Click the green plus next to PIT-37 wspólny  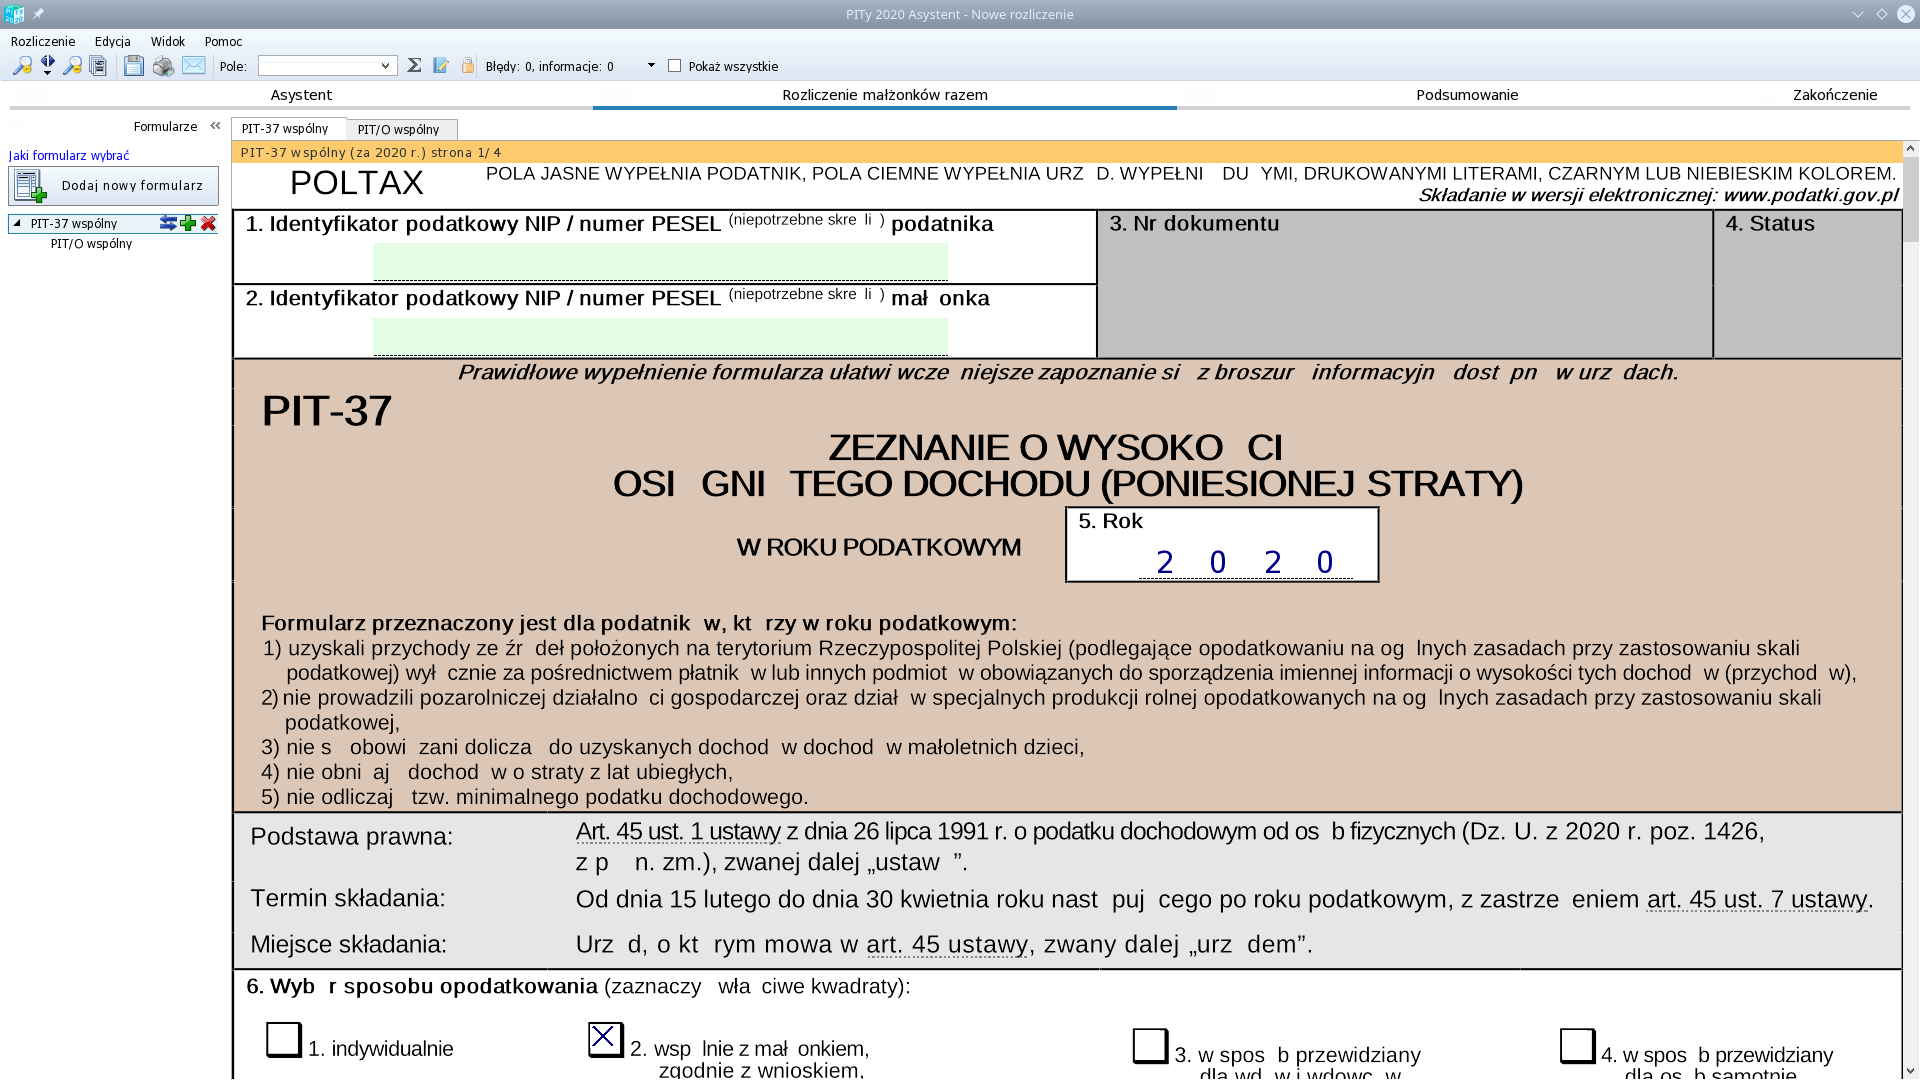click(188, 224)
